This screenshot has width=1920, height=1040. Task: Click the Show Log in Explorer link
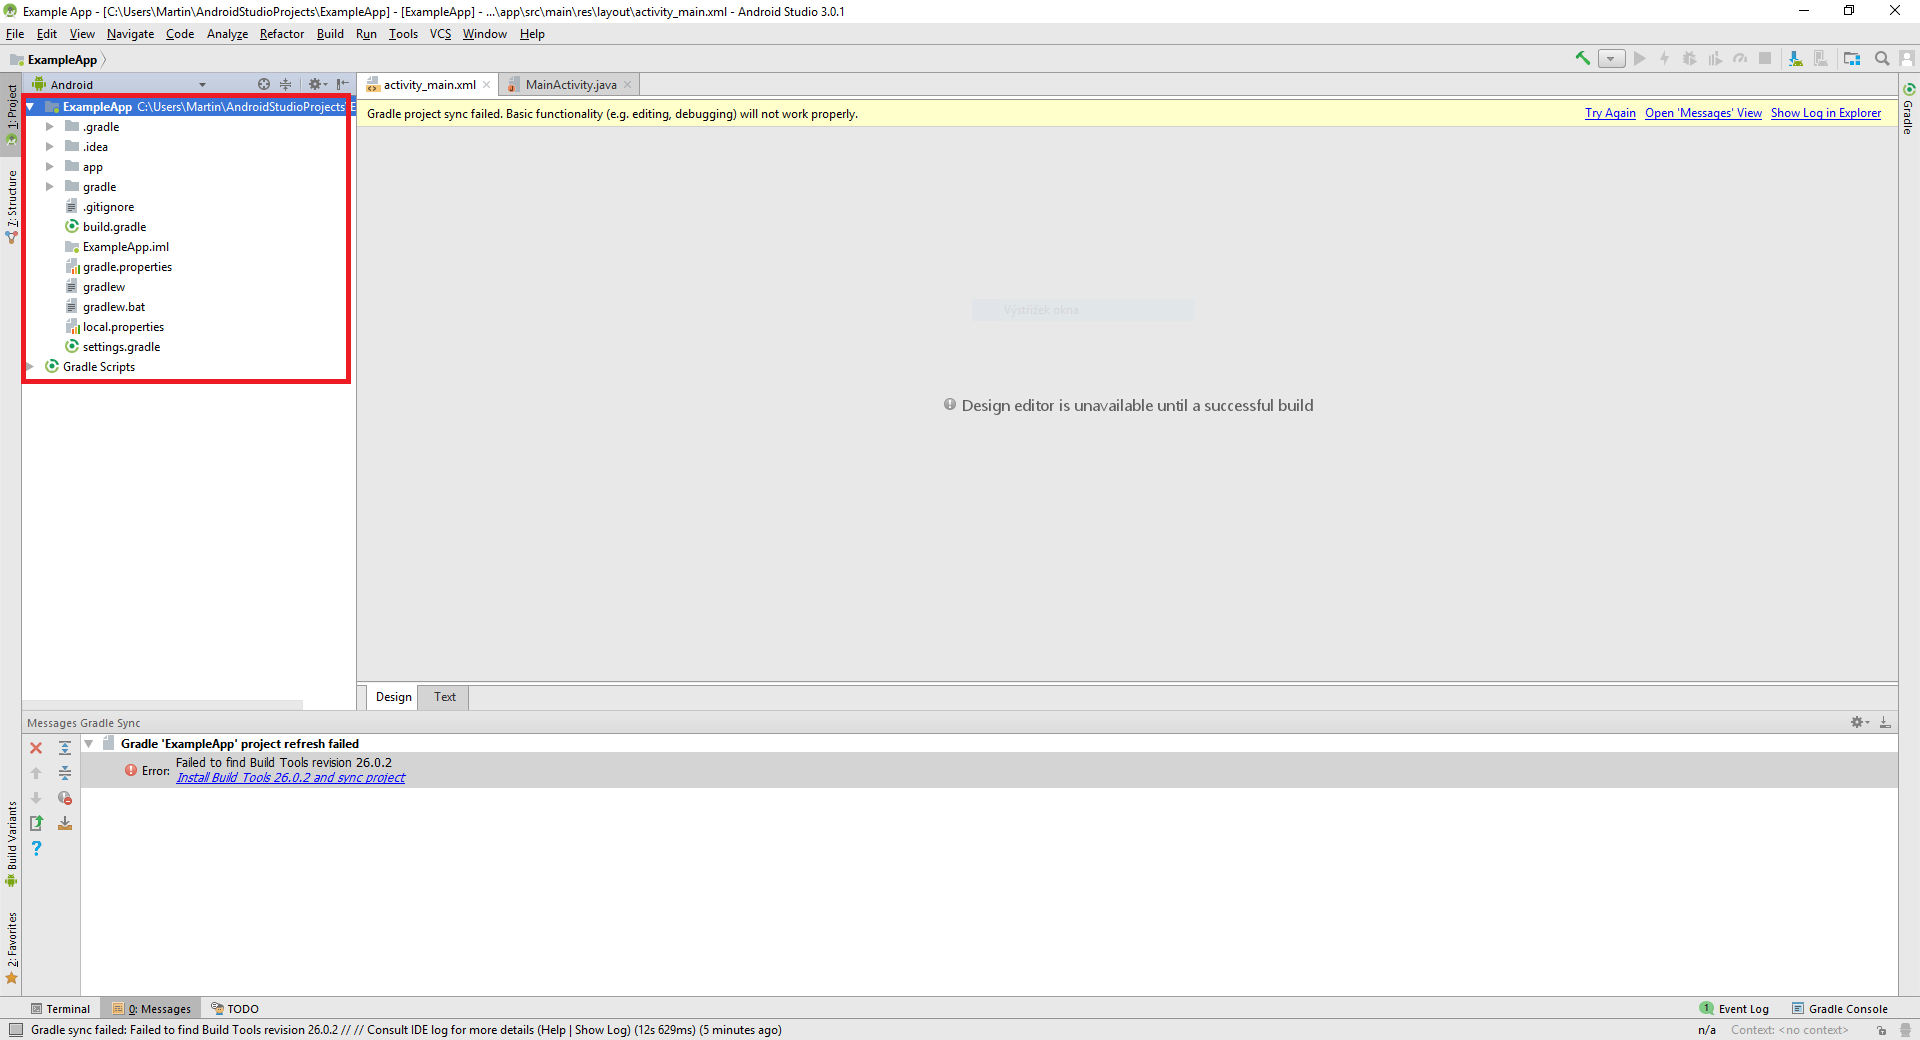pyautogui.click(x=1826, y=113)
